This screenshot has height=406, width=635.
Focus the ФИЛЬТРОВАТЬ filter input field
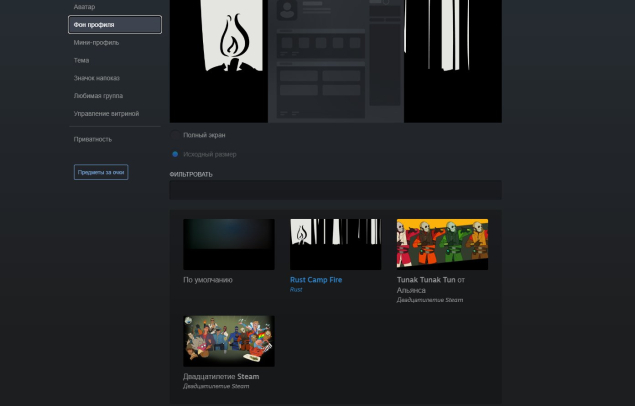(x=335, y=190)
